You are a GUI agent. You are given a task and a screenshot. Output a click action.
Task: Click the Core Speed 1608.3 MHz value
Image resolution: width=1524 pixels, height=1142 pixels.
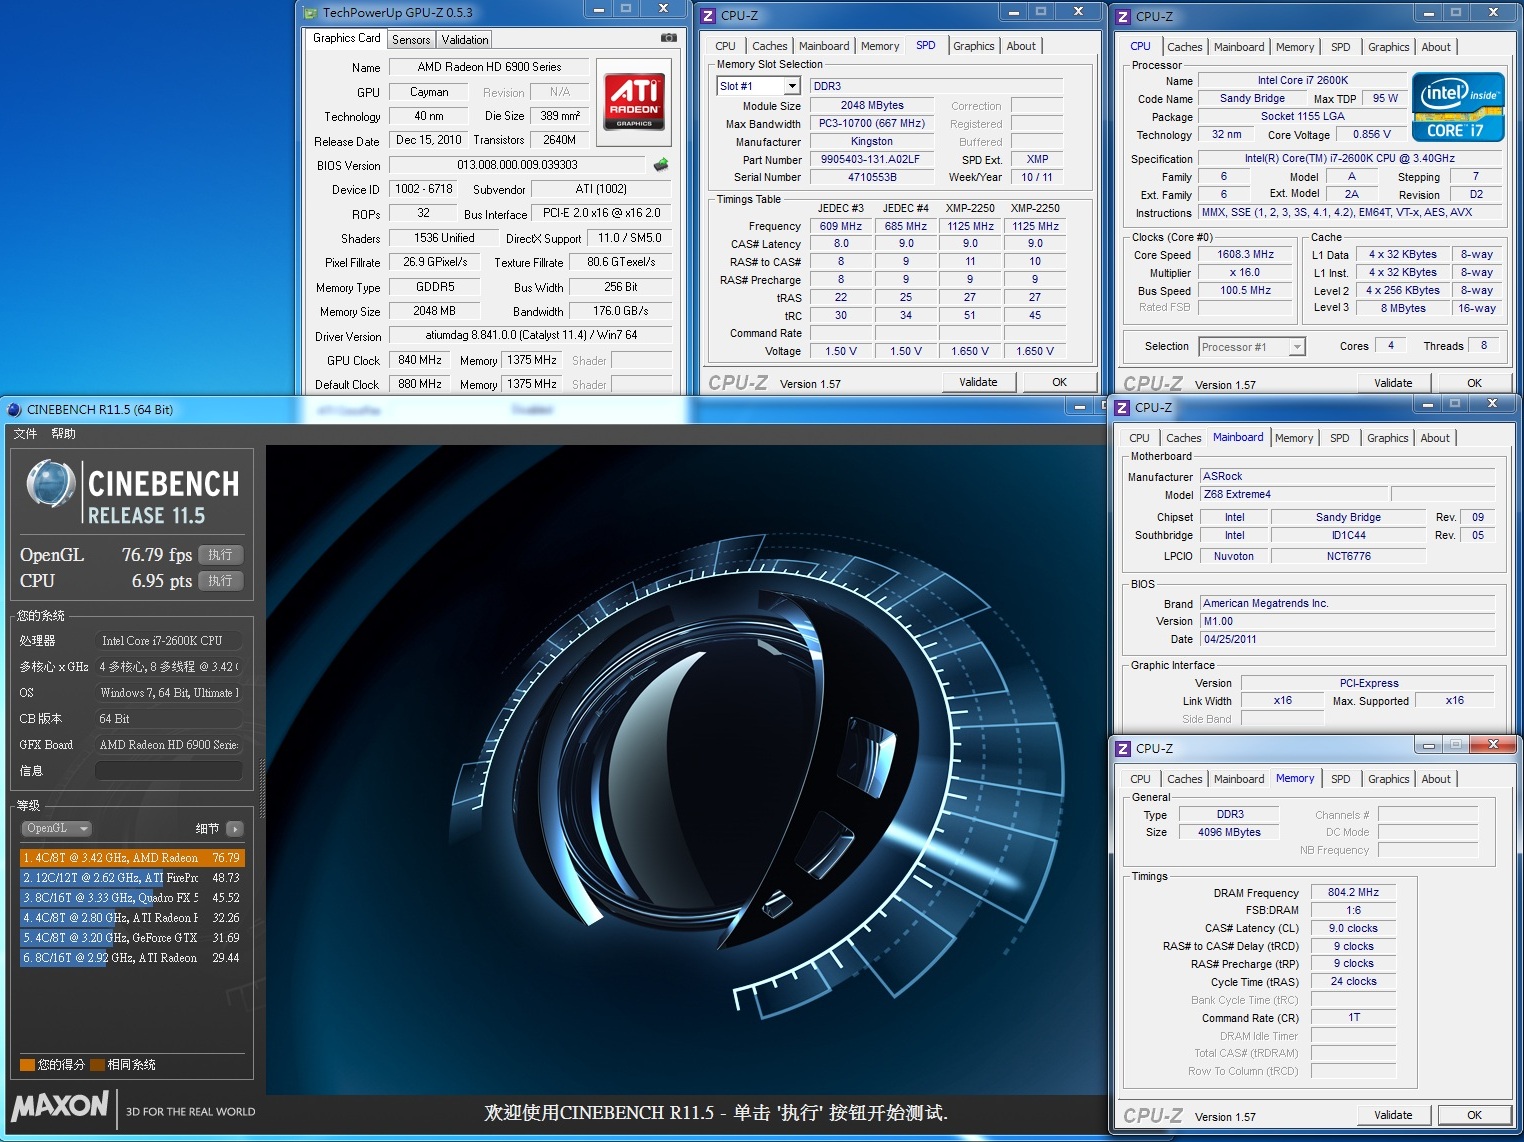click(x=1245, y=255)
